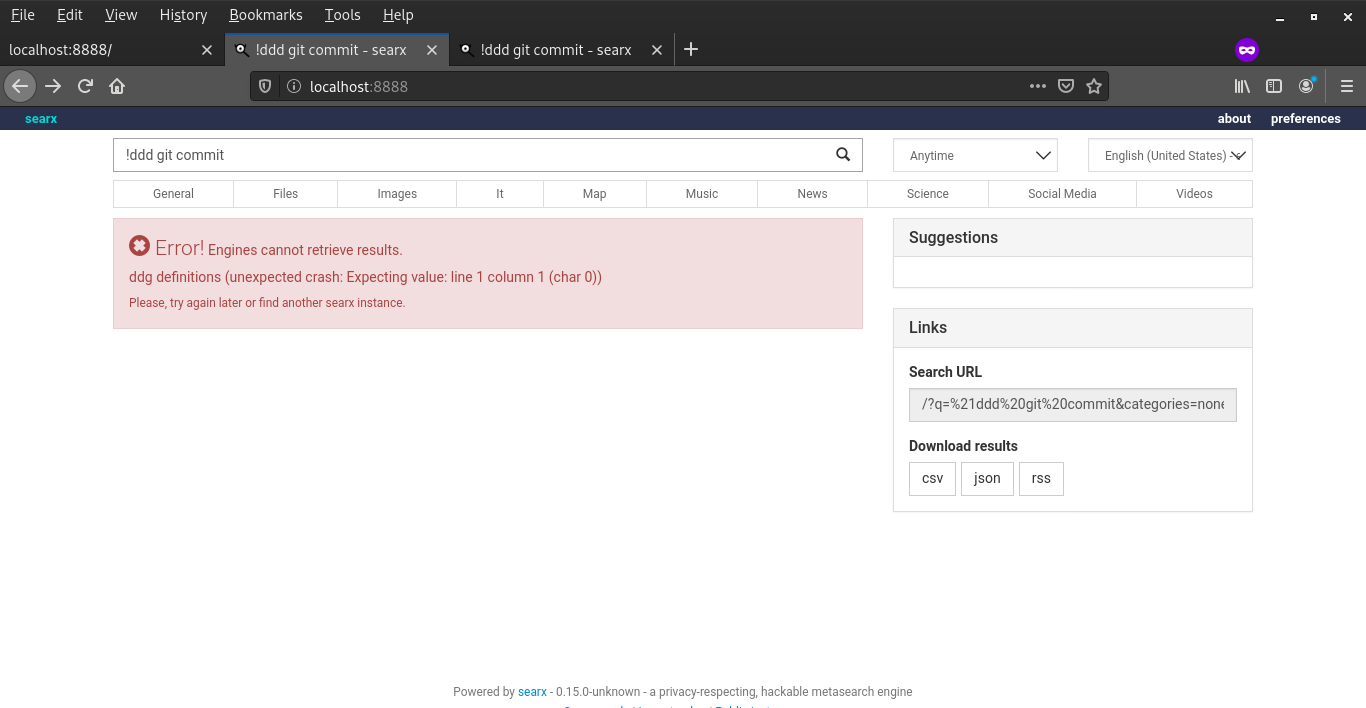Open the hamburger menu
Image resolution: width=1366 pixels, height=708 pixels.
point(1347,86)
